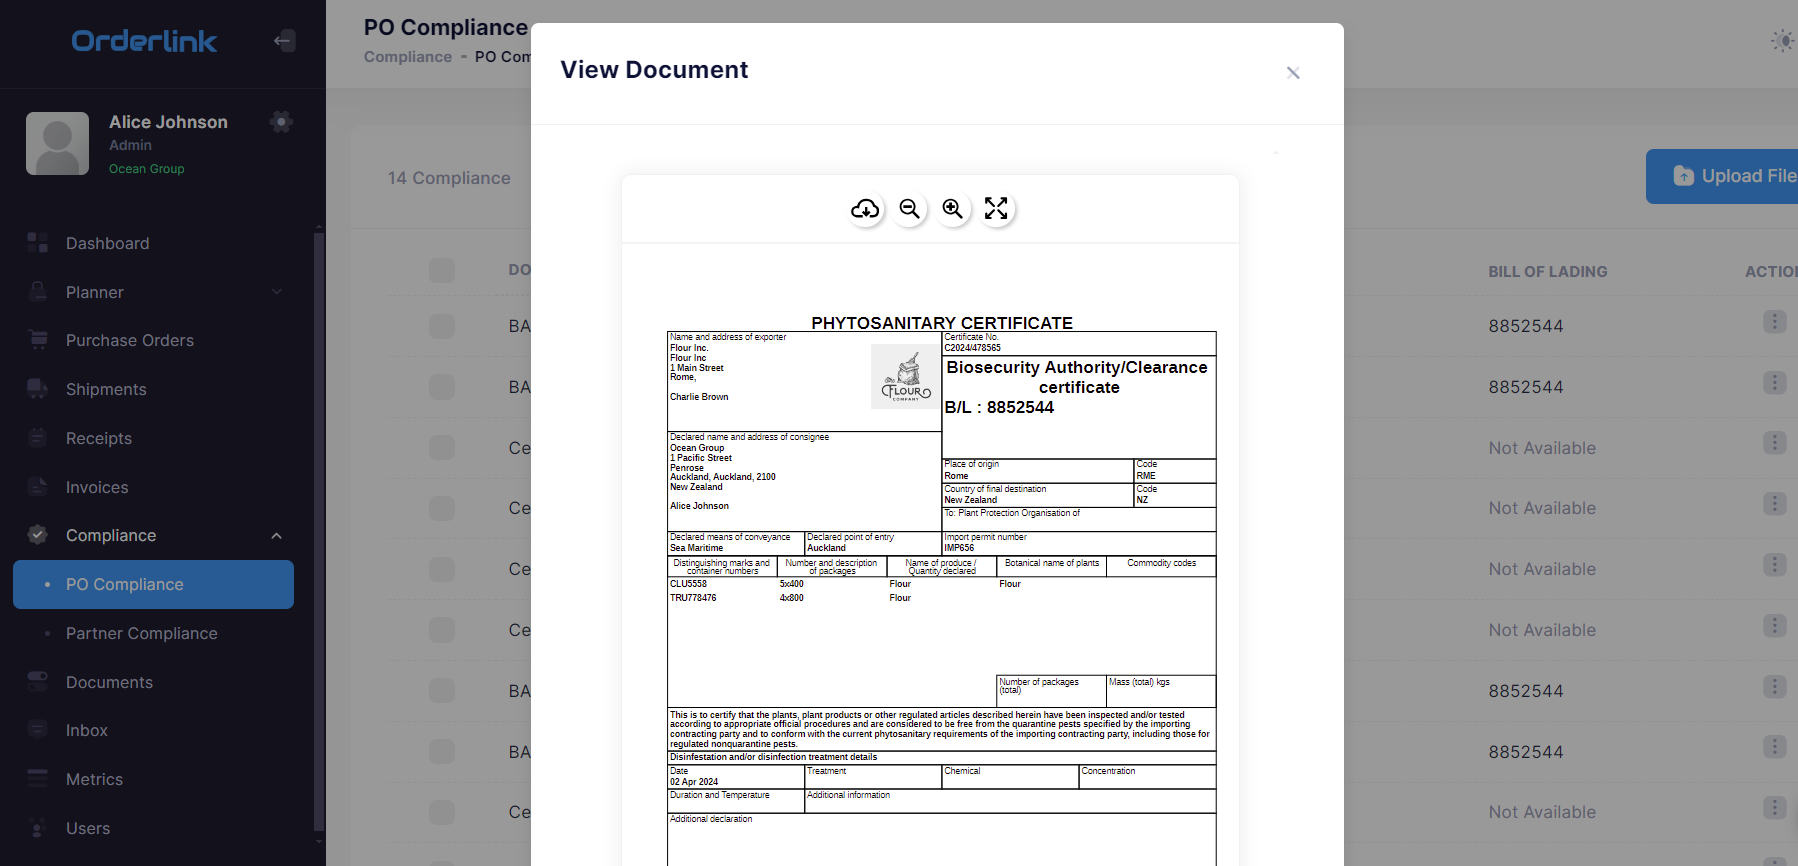The height and width of the screenshot is (866, 1798).
Task: Click the Flour company logo in certificate
Action: (906, 377)
